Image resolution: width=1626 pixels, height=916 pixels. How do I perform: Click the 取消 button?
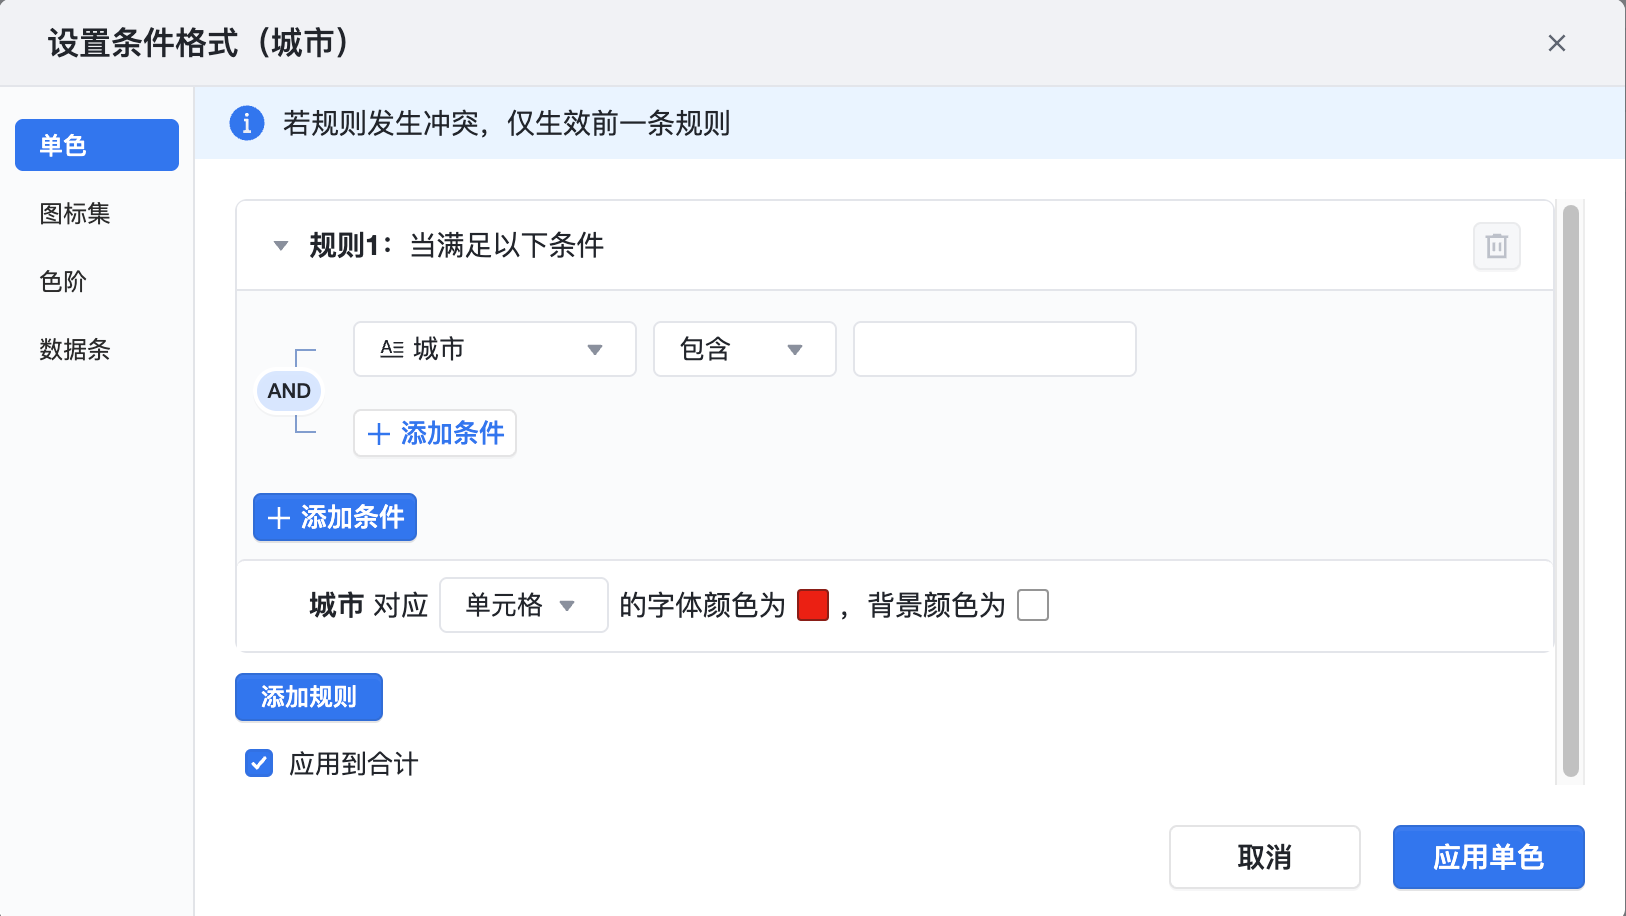pyautogui.click(x=1264, y=857)
